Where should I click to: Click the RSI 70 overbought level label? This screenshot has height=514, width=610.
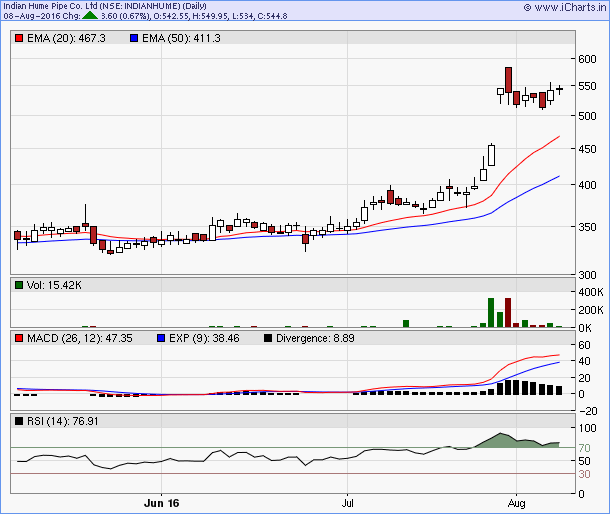584,448
